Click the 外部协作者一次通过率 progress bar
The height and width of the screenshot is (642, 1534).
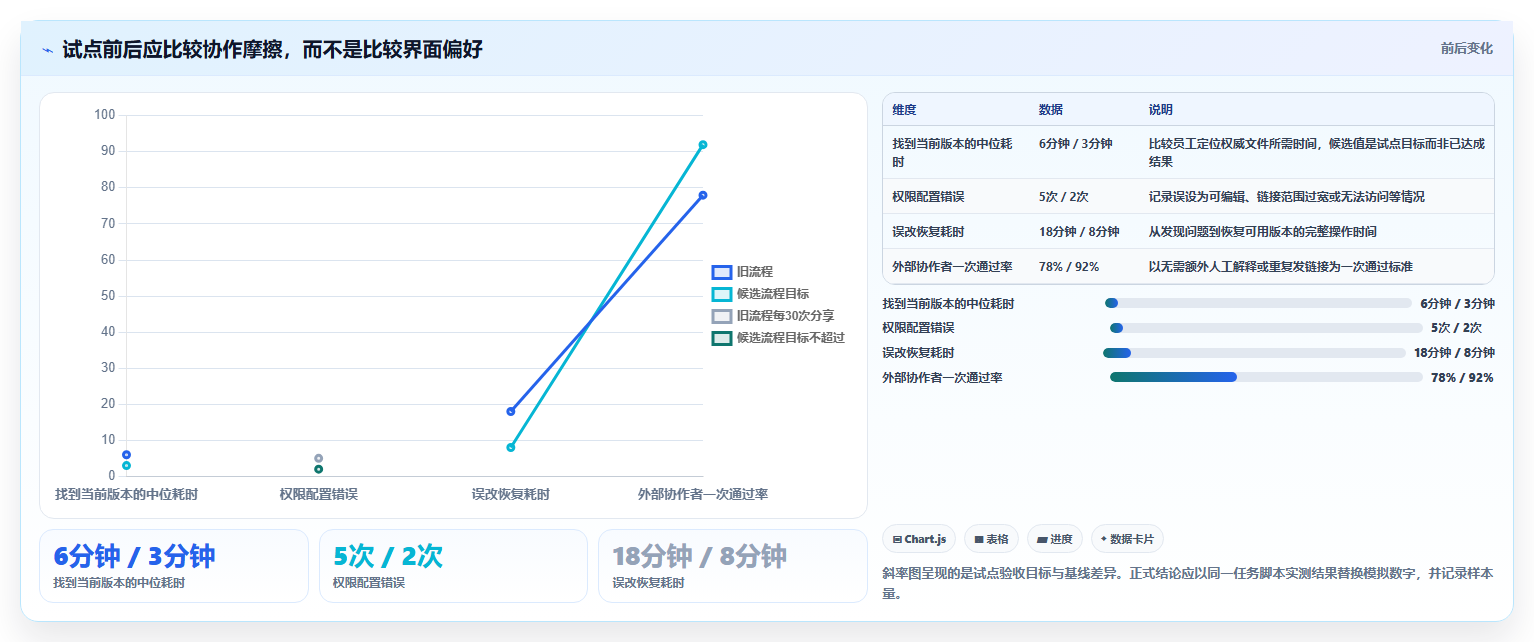(x=1266, y=377)
